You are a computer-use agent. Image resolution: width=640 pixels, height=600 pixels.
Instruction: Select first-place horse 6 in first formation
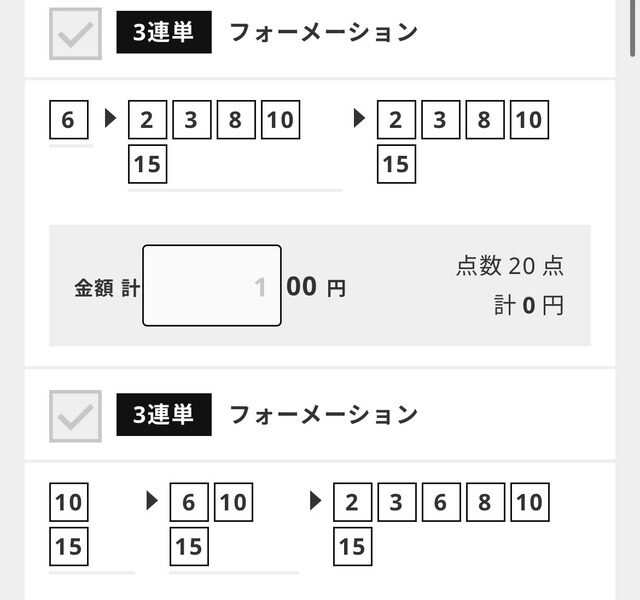coord(69,120)
